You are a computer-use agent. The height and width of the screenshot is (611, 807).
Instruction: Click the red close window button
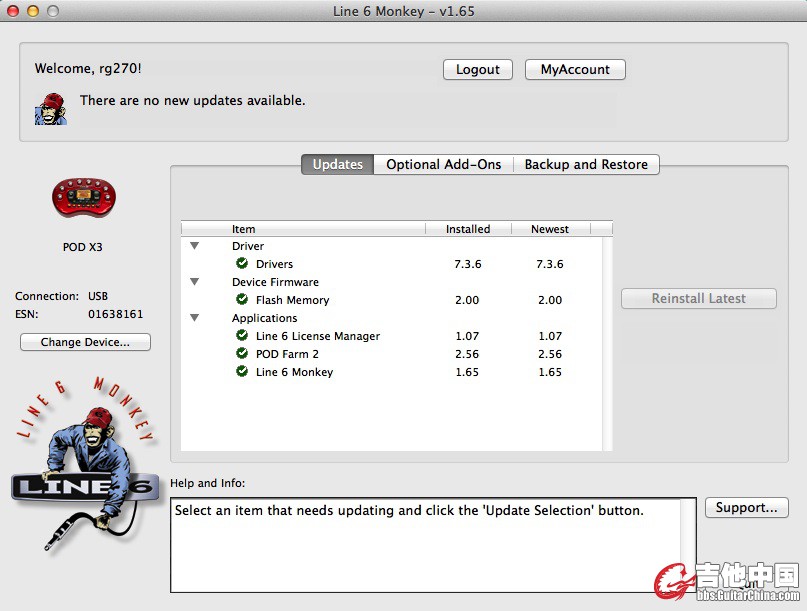(13, 11)
